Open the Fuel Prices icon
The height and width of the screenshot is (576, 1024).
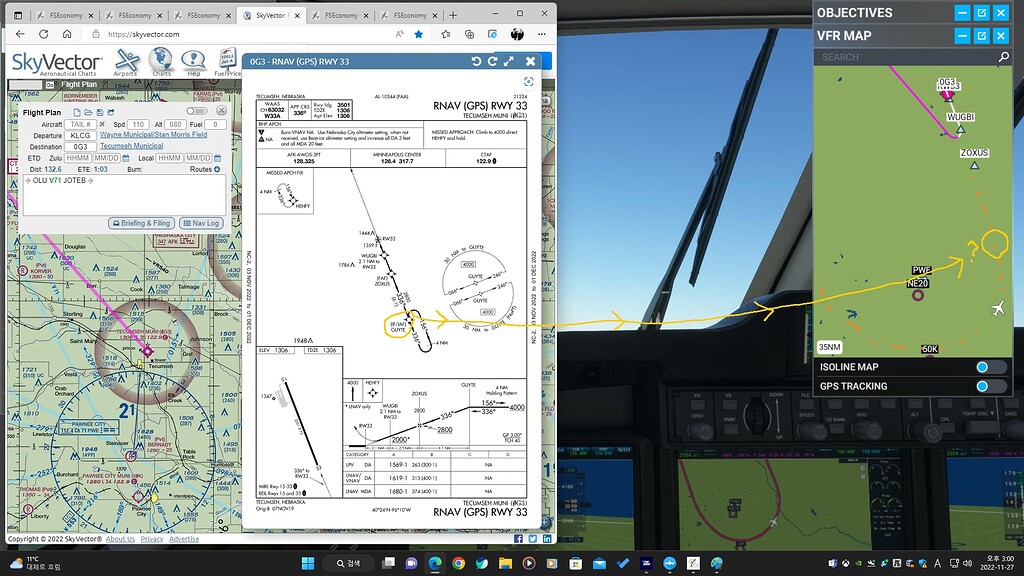227,62
